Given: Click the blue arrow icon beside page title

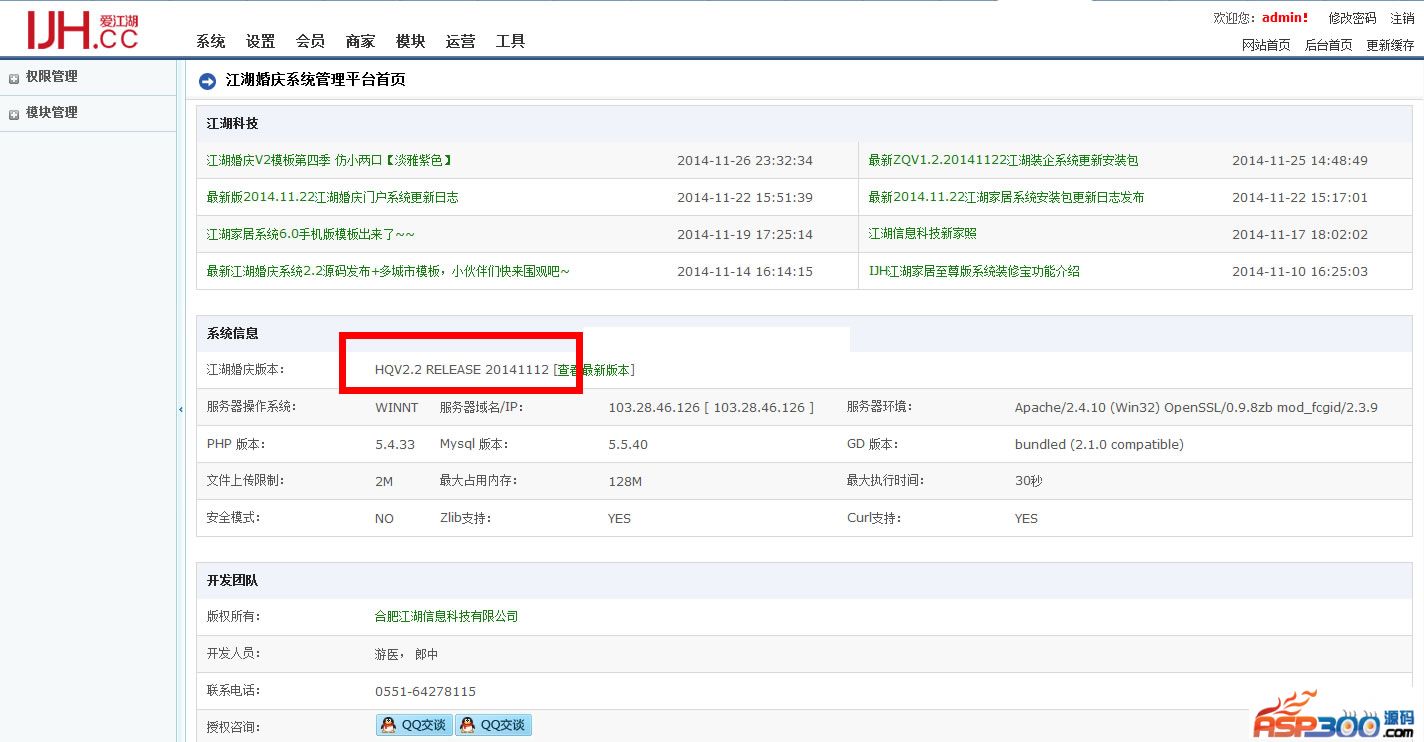Looking at the screenshot, I should tap(207, 81).
